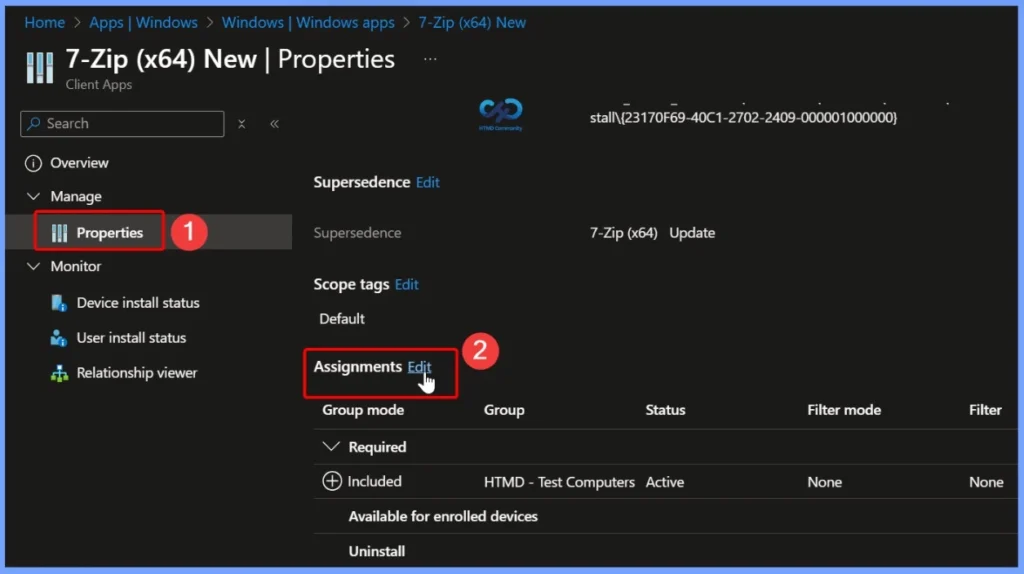
Task: Click the Group mode column header
Action: 363,410
